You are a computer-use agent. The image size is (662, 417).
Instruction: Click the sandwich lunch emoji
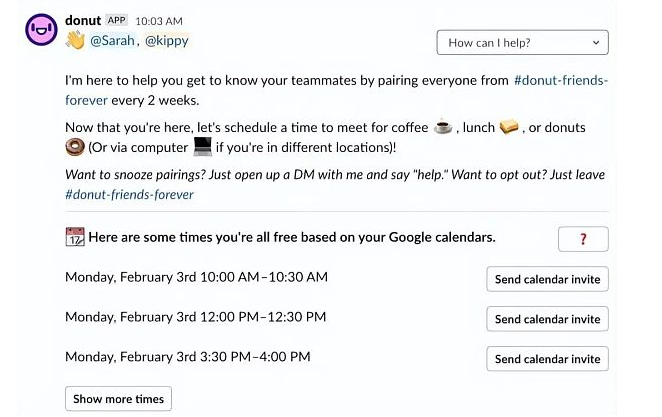tap(509, 127)
